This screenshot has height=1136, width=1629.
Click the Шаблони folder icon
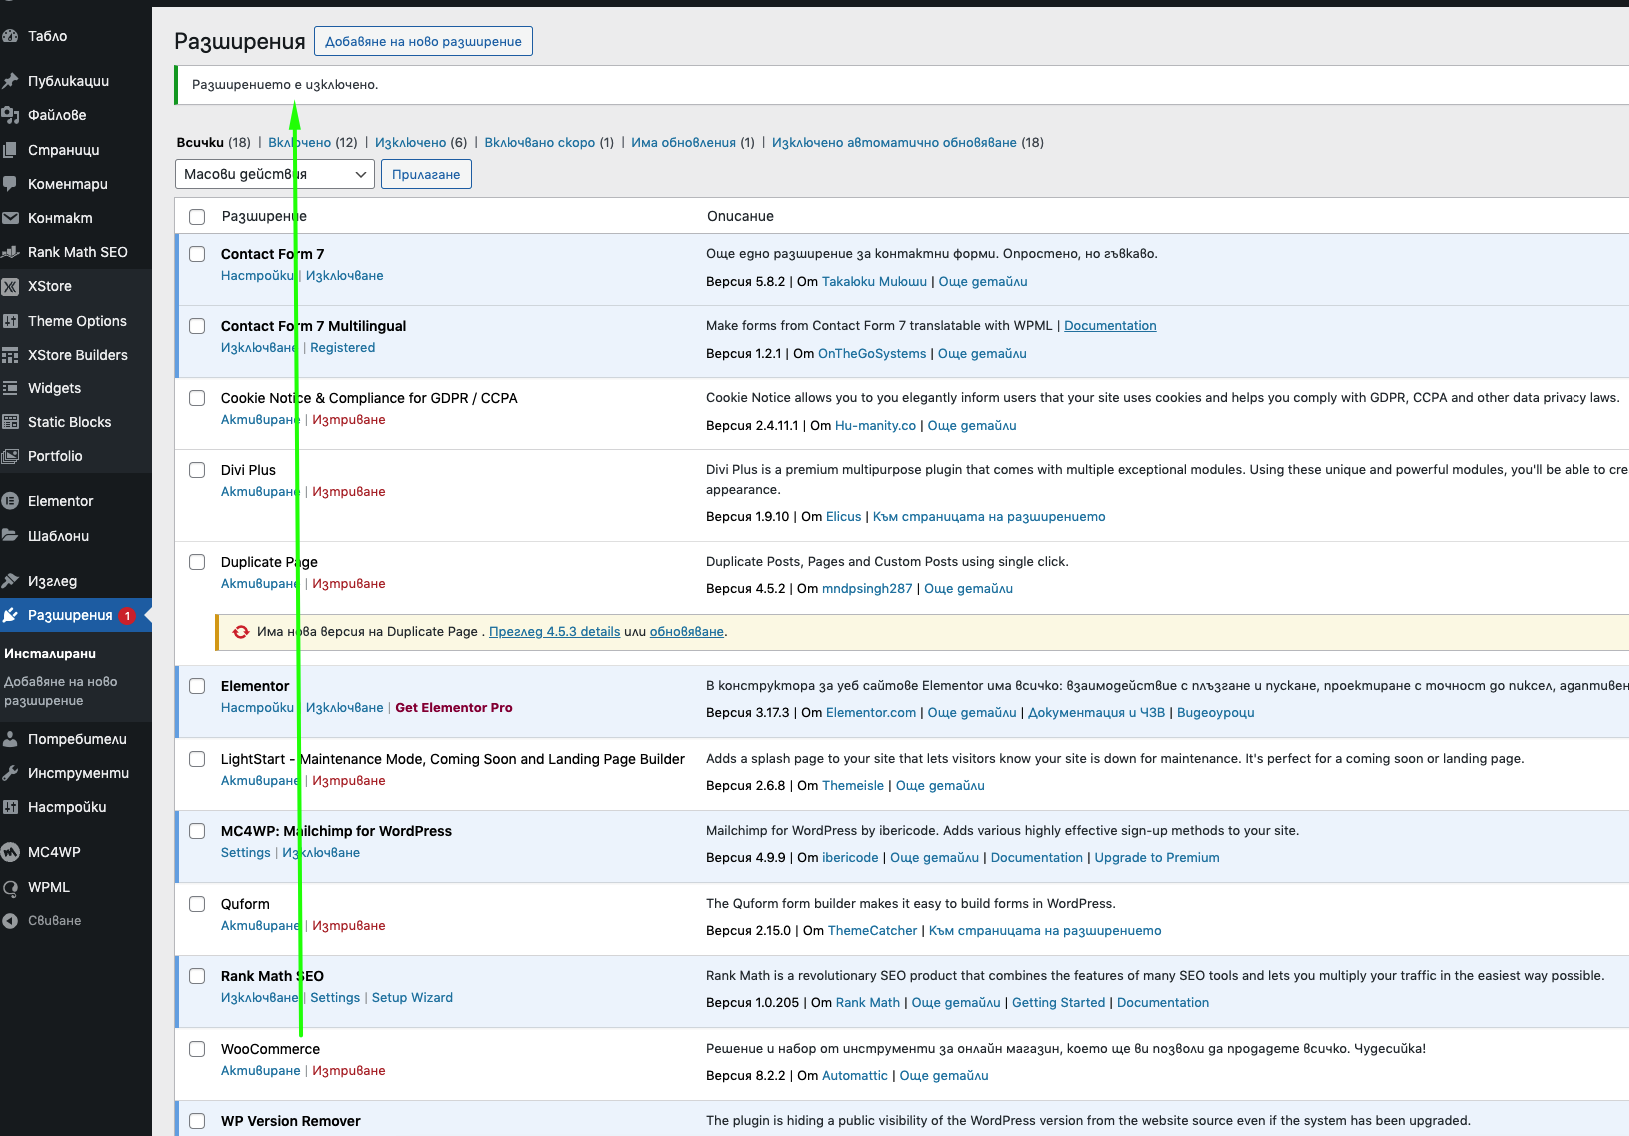click(x=10, y=536)
